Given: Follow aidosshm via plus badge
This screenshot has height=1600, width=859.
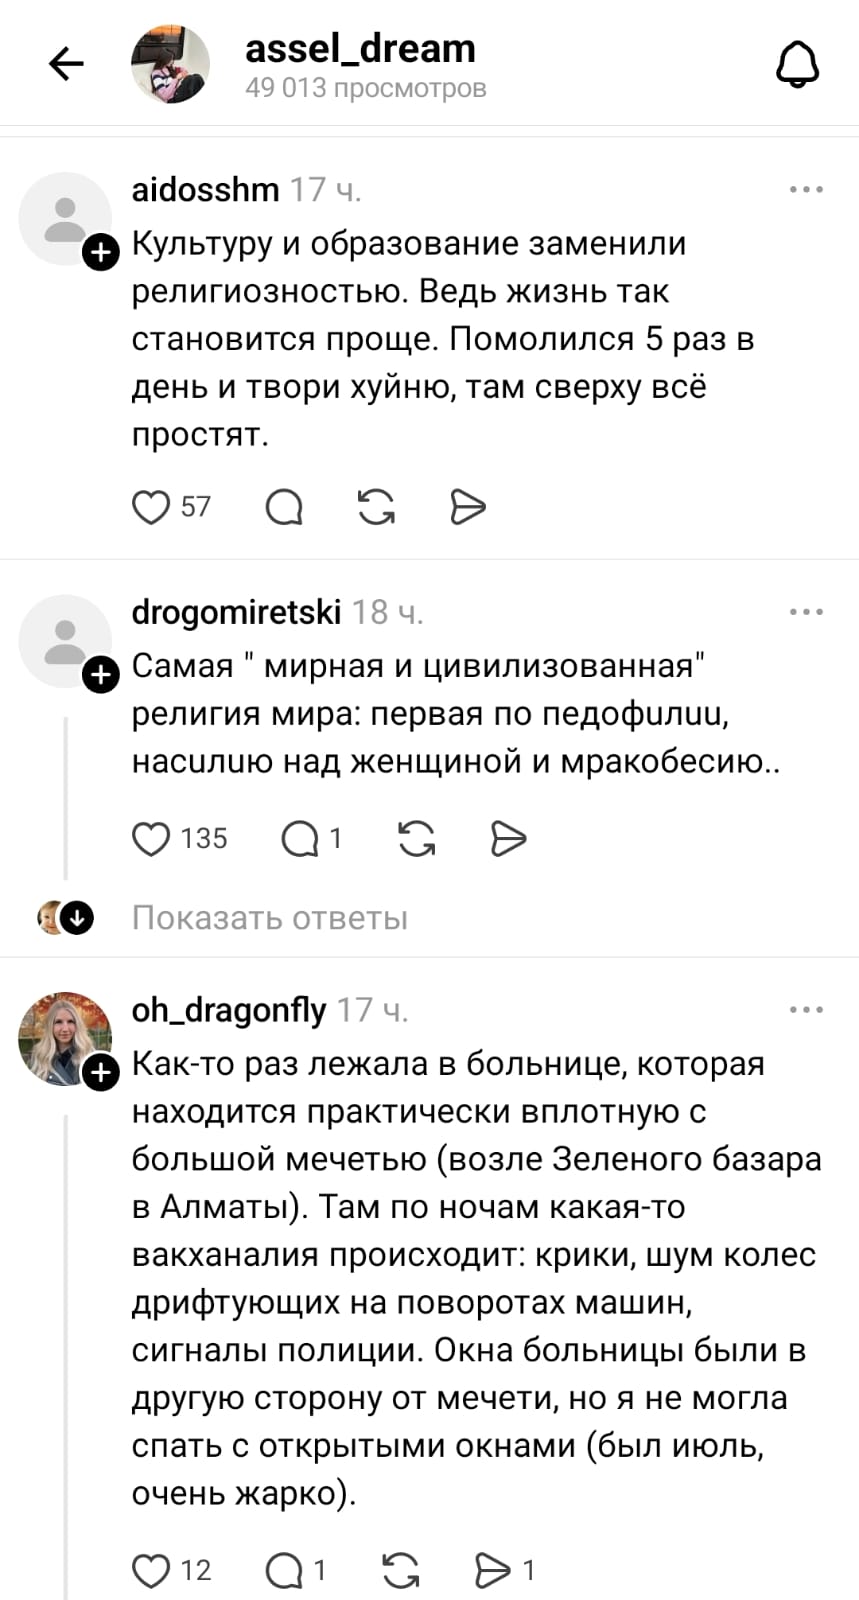Looking at the screenshot, I should click(100, 253).
